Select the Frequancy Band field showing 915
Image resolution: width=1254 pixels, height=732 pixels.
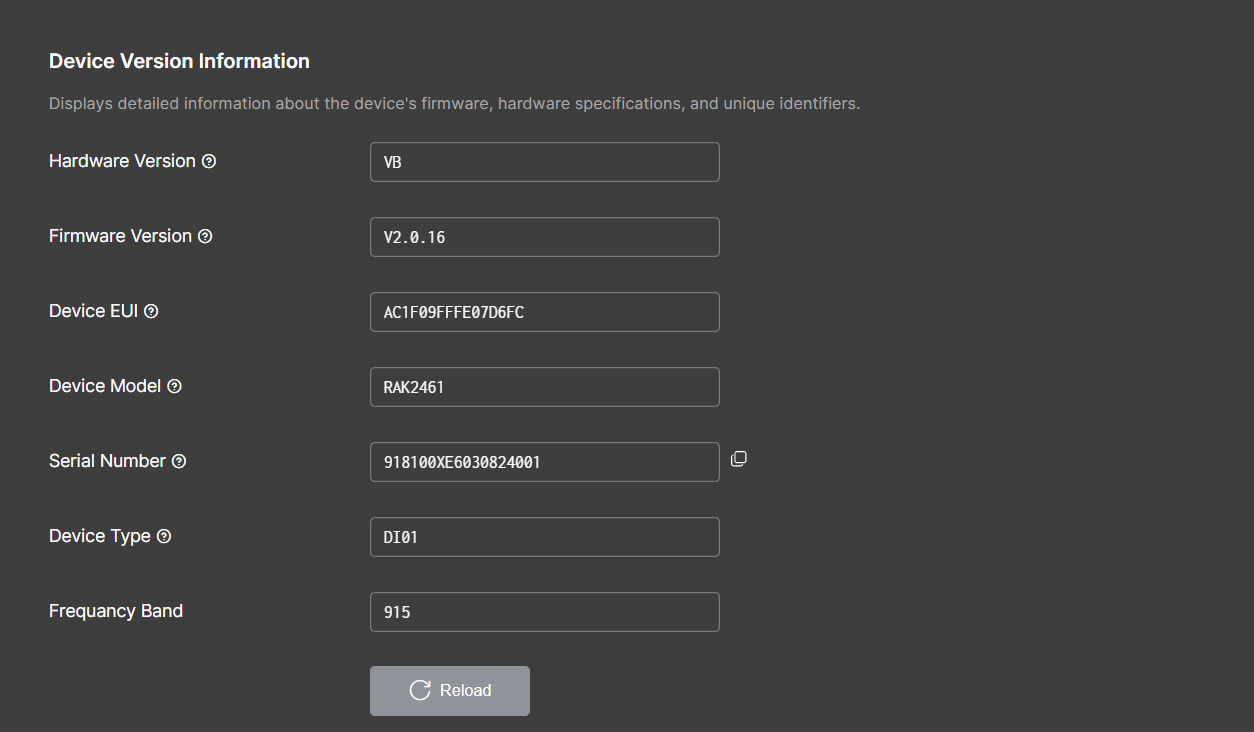click(x=544, y=611)
